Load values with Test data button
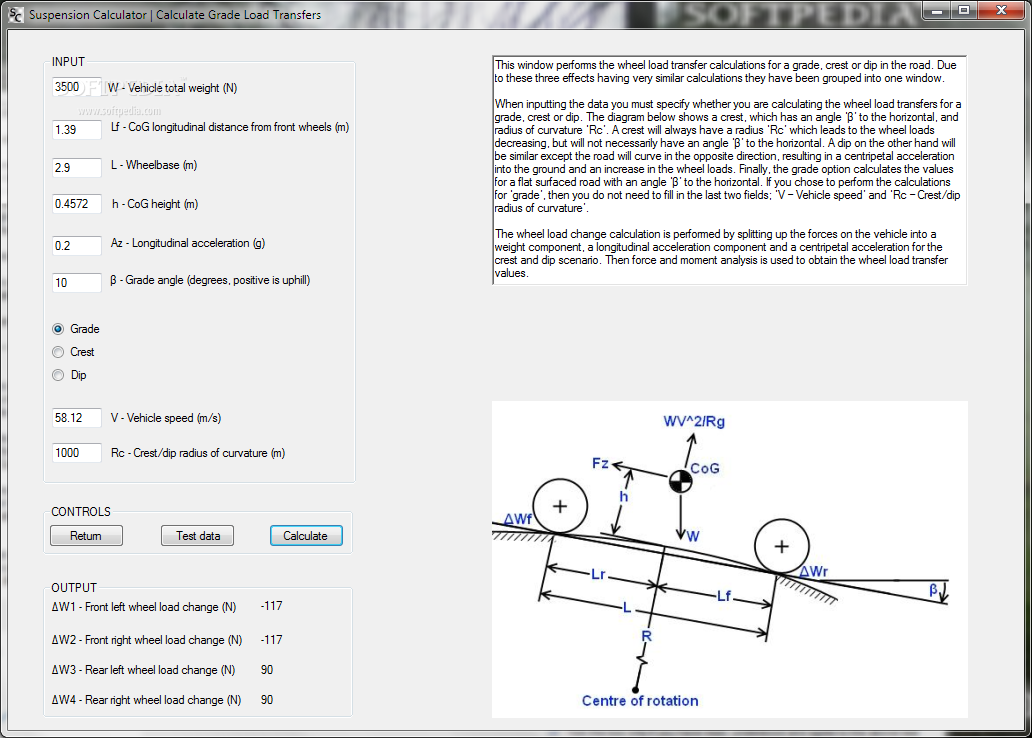 click(x=197, y=536)
